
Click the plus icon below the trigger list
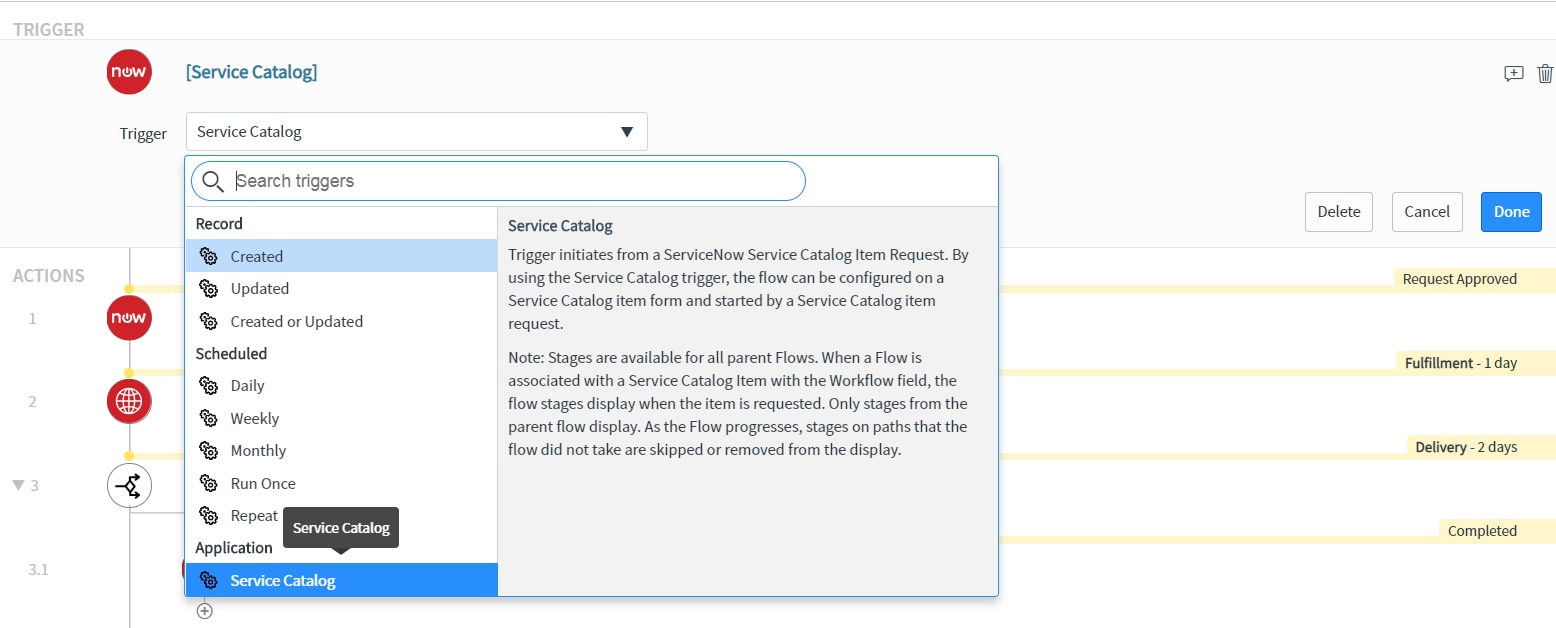point(205,610)
